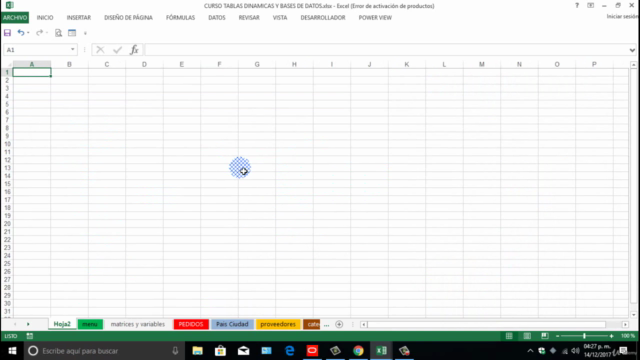Image resolution: width=640 pixels, height=360 pixels.
Task: Click Iniciar sesión link
Action: click(622, 16)
